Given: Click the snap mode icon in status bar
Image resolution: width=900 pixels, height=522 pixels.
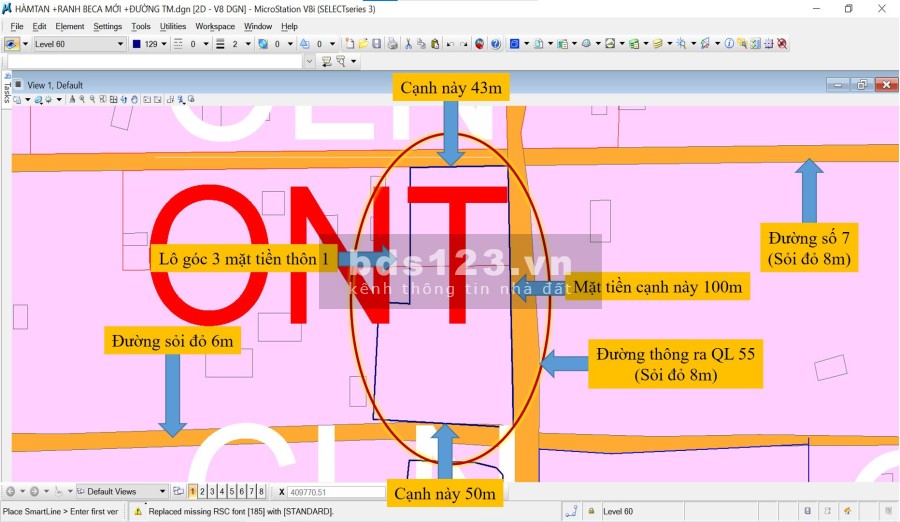Looking at the screenshot, I should (571, 511).
